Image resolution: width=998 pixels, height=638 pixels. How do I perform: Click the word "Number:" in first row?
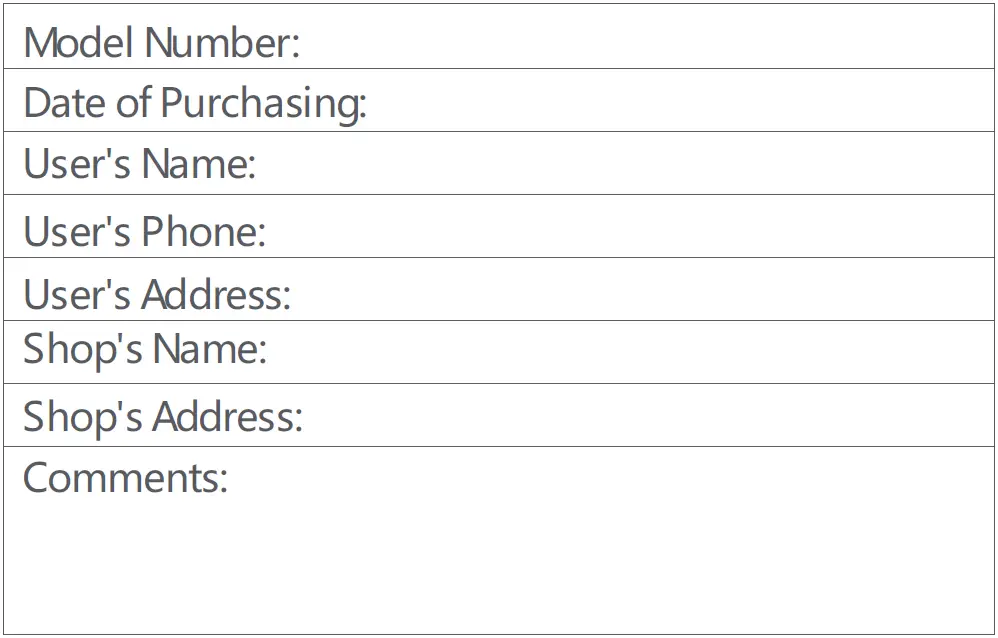coord(222,43)
